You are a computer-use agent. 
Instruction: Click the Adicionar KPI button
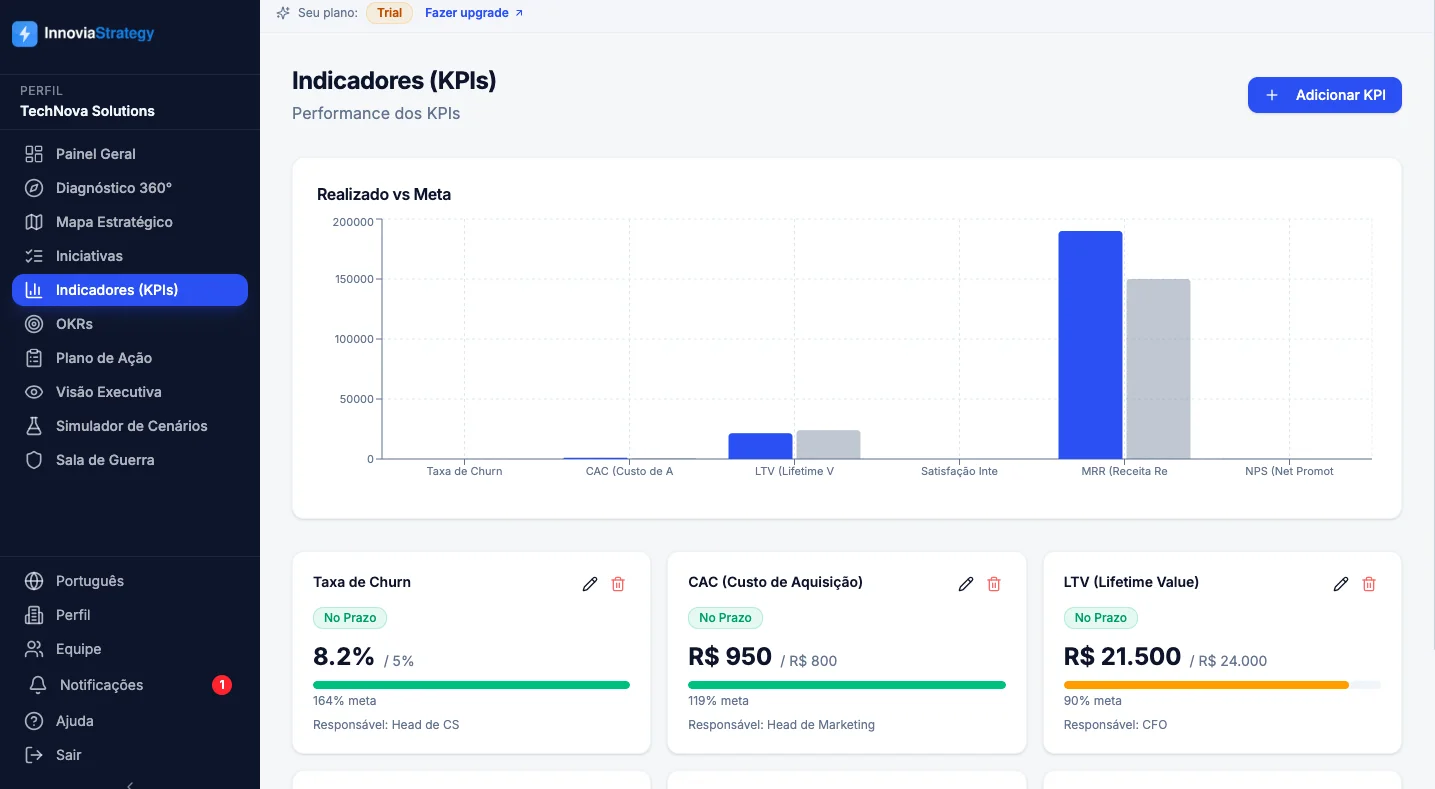click(1324, 95)
